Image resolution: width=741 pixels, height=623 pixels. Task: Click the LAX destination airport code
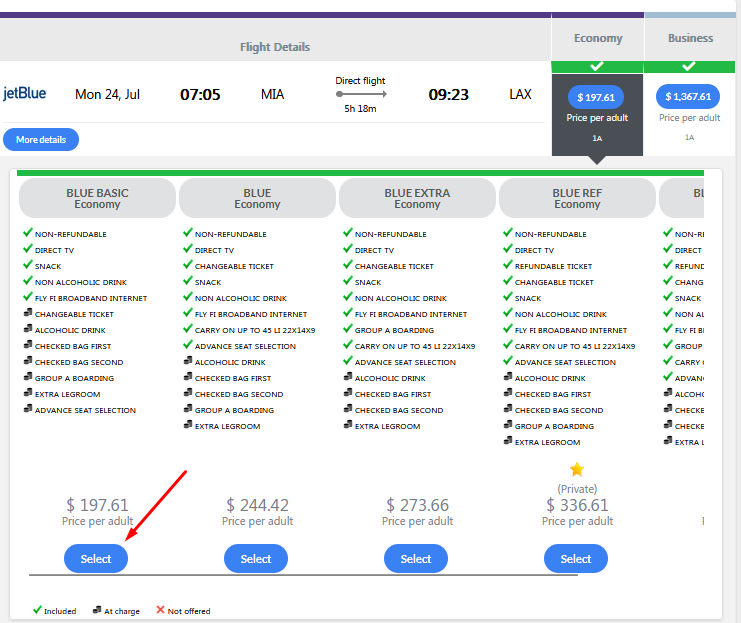pyautogui.click(x=520, y=95)
